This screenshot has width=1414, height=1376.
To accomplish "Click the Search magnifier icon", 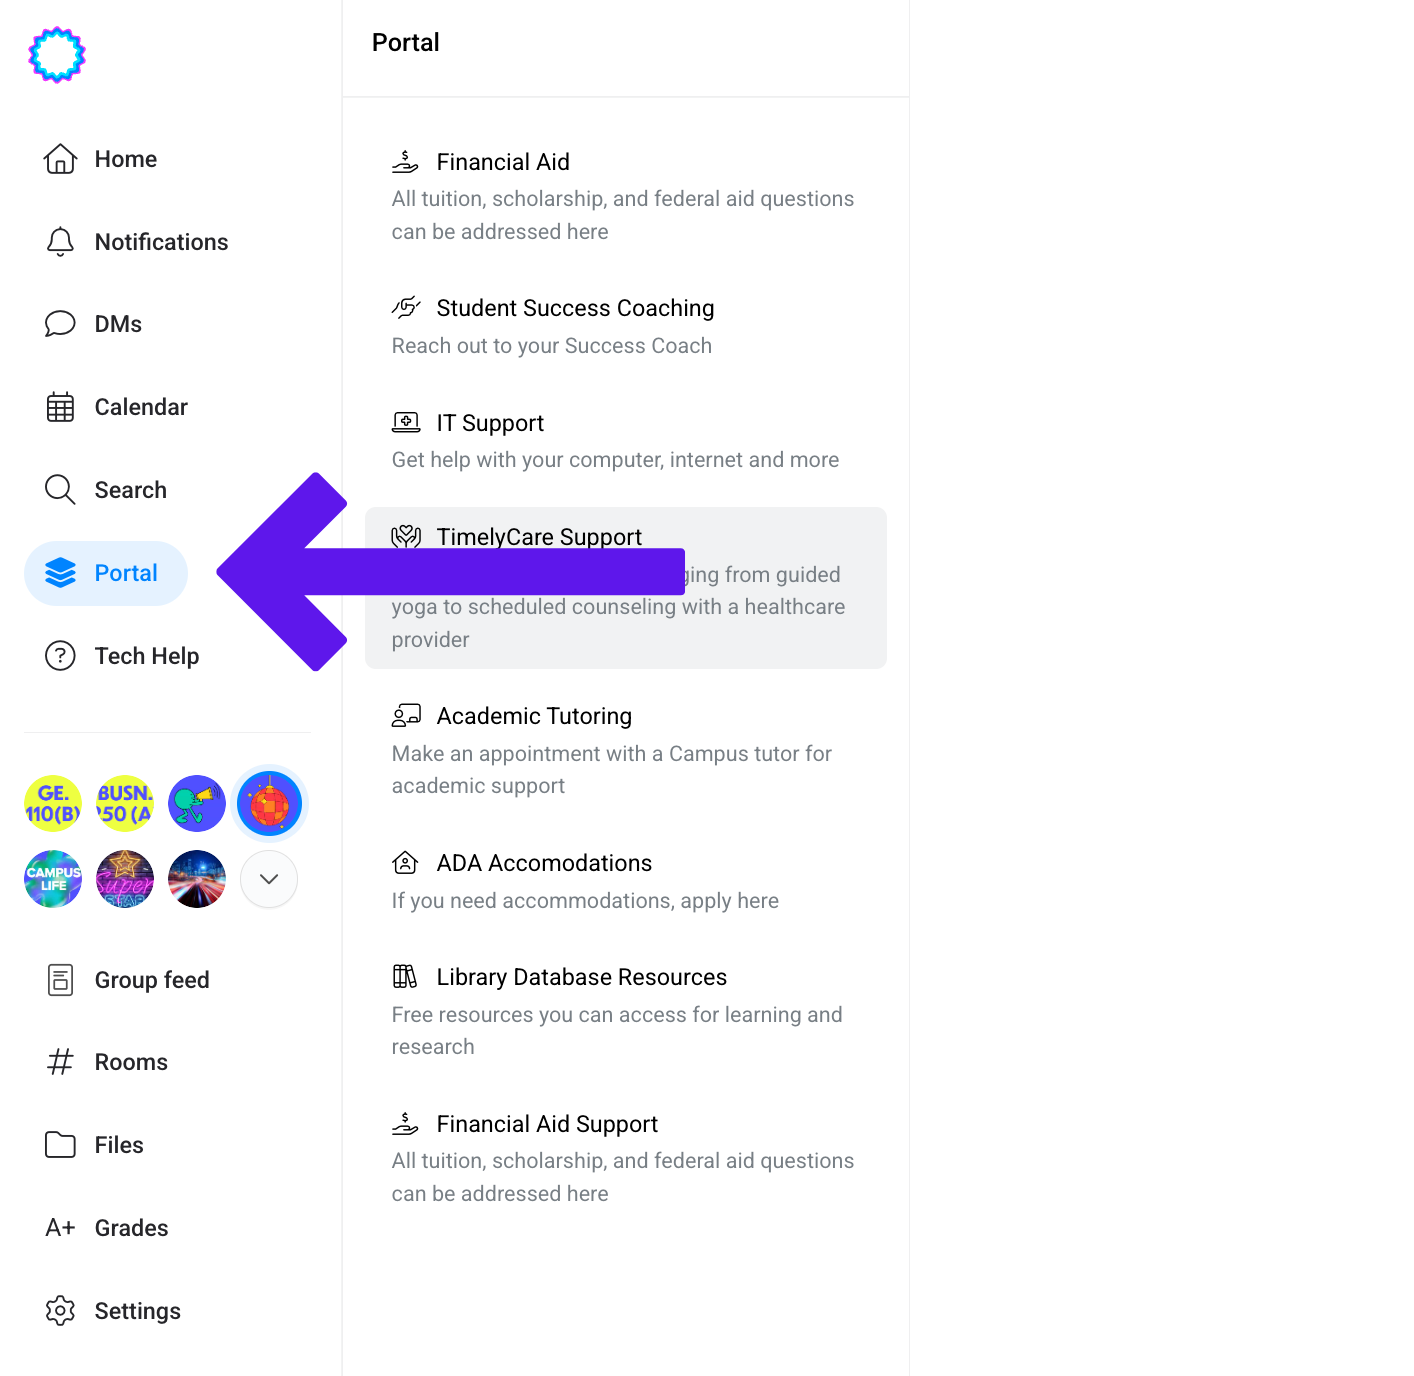I will (131, 489).
